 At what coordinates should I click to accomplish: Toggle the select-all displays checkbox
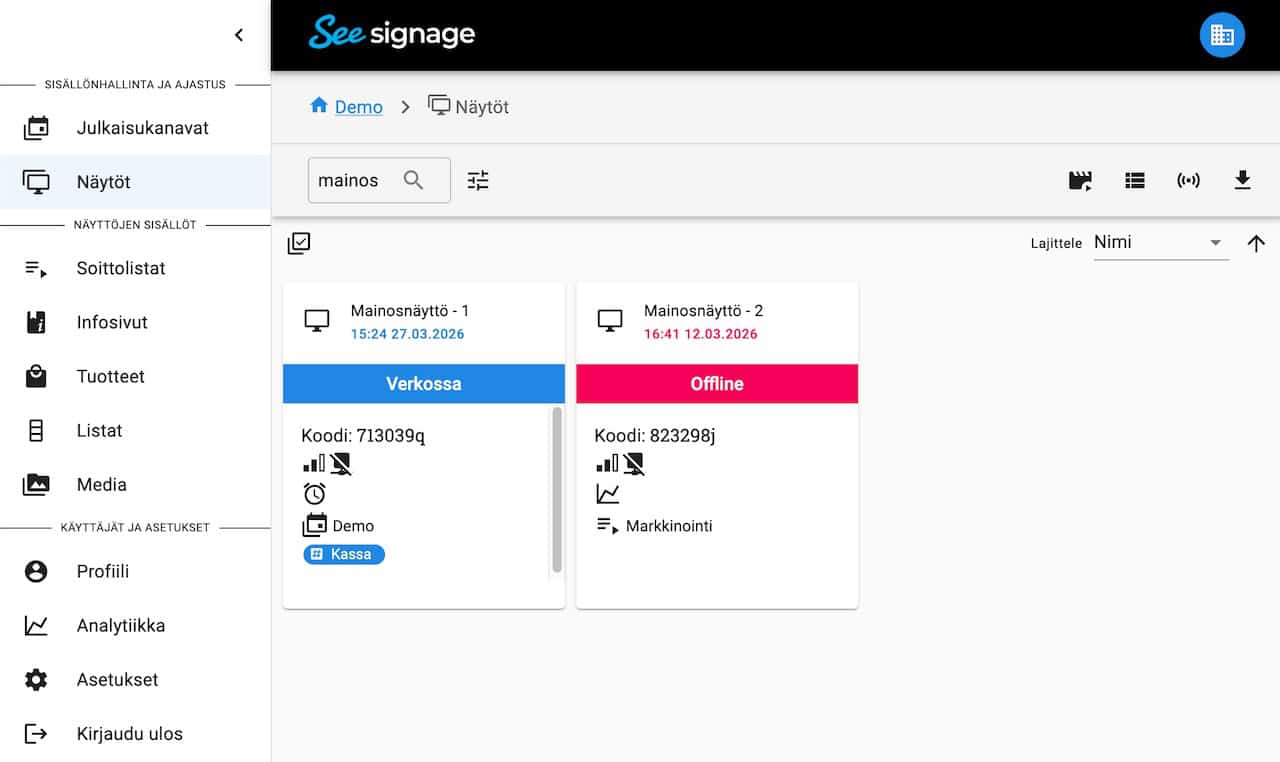pyautogui.click(x=299, y=243)
